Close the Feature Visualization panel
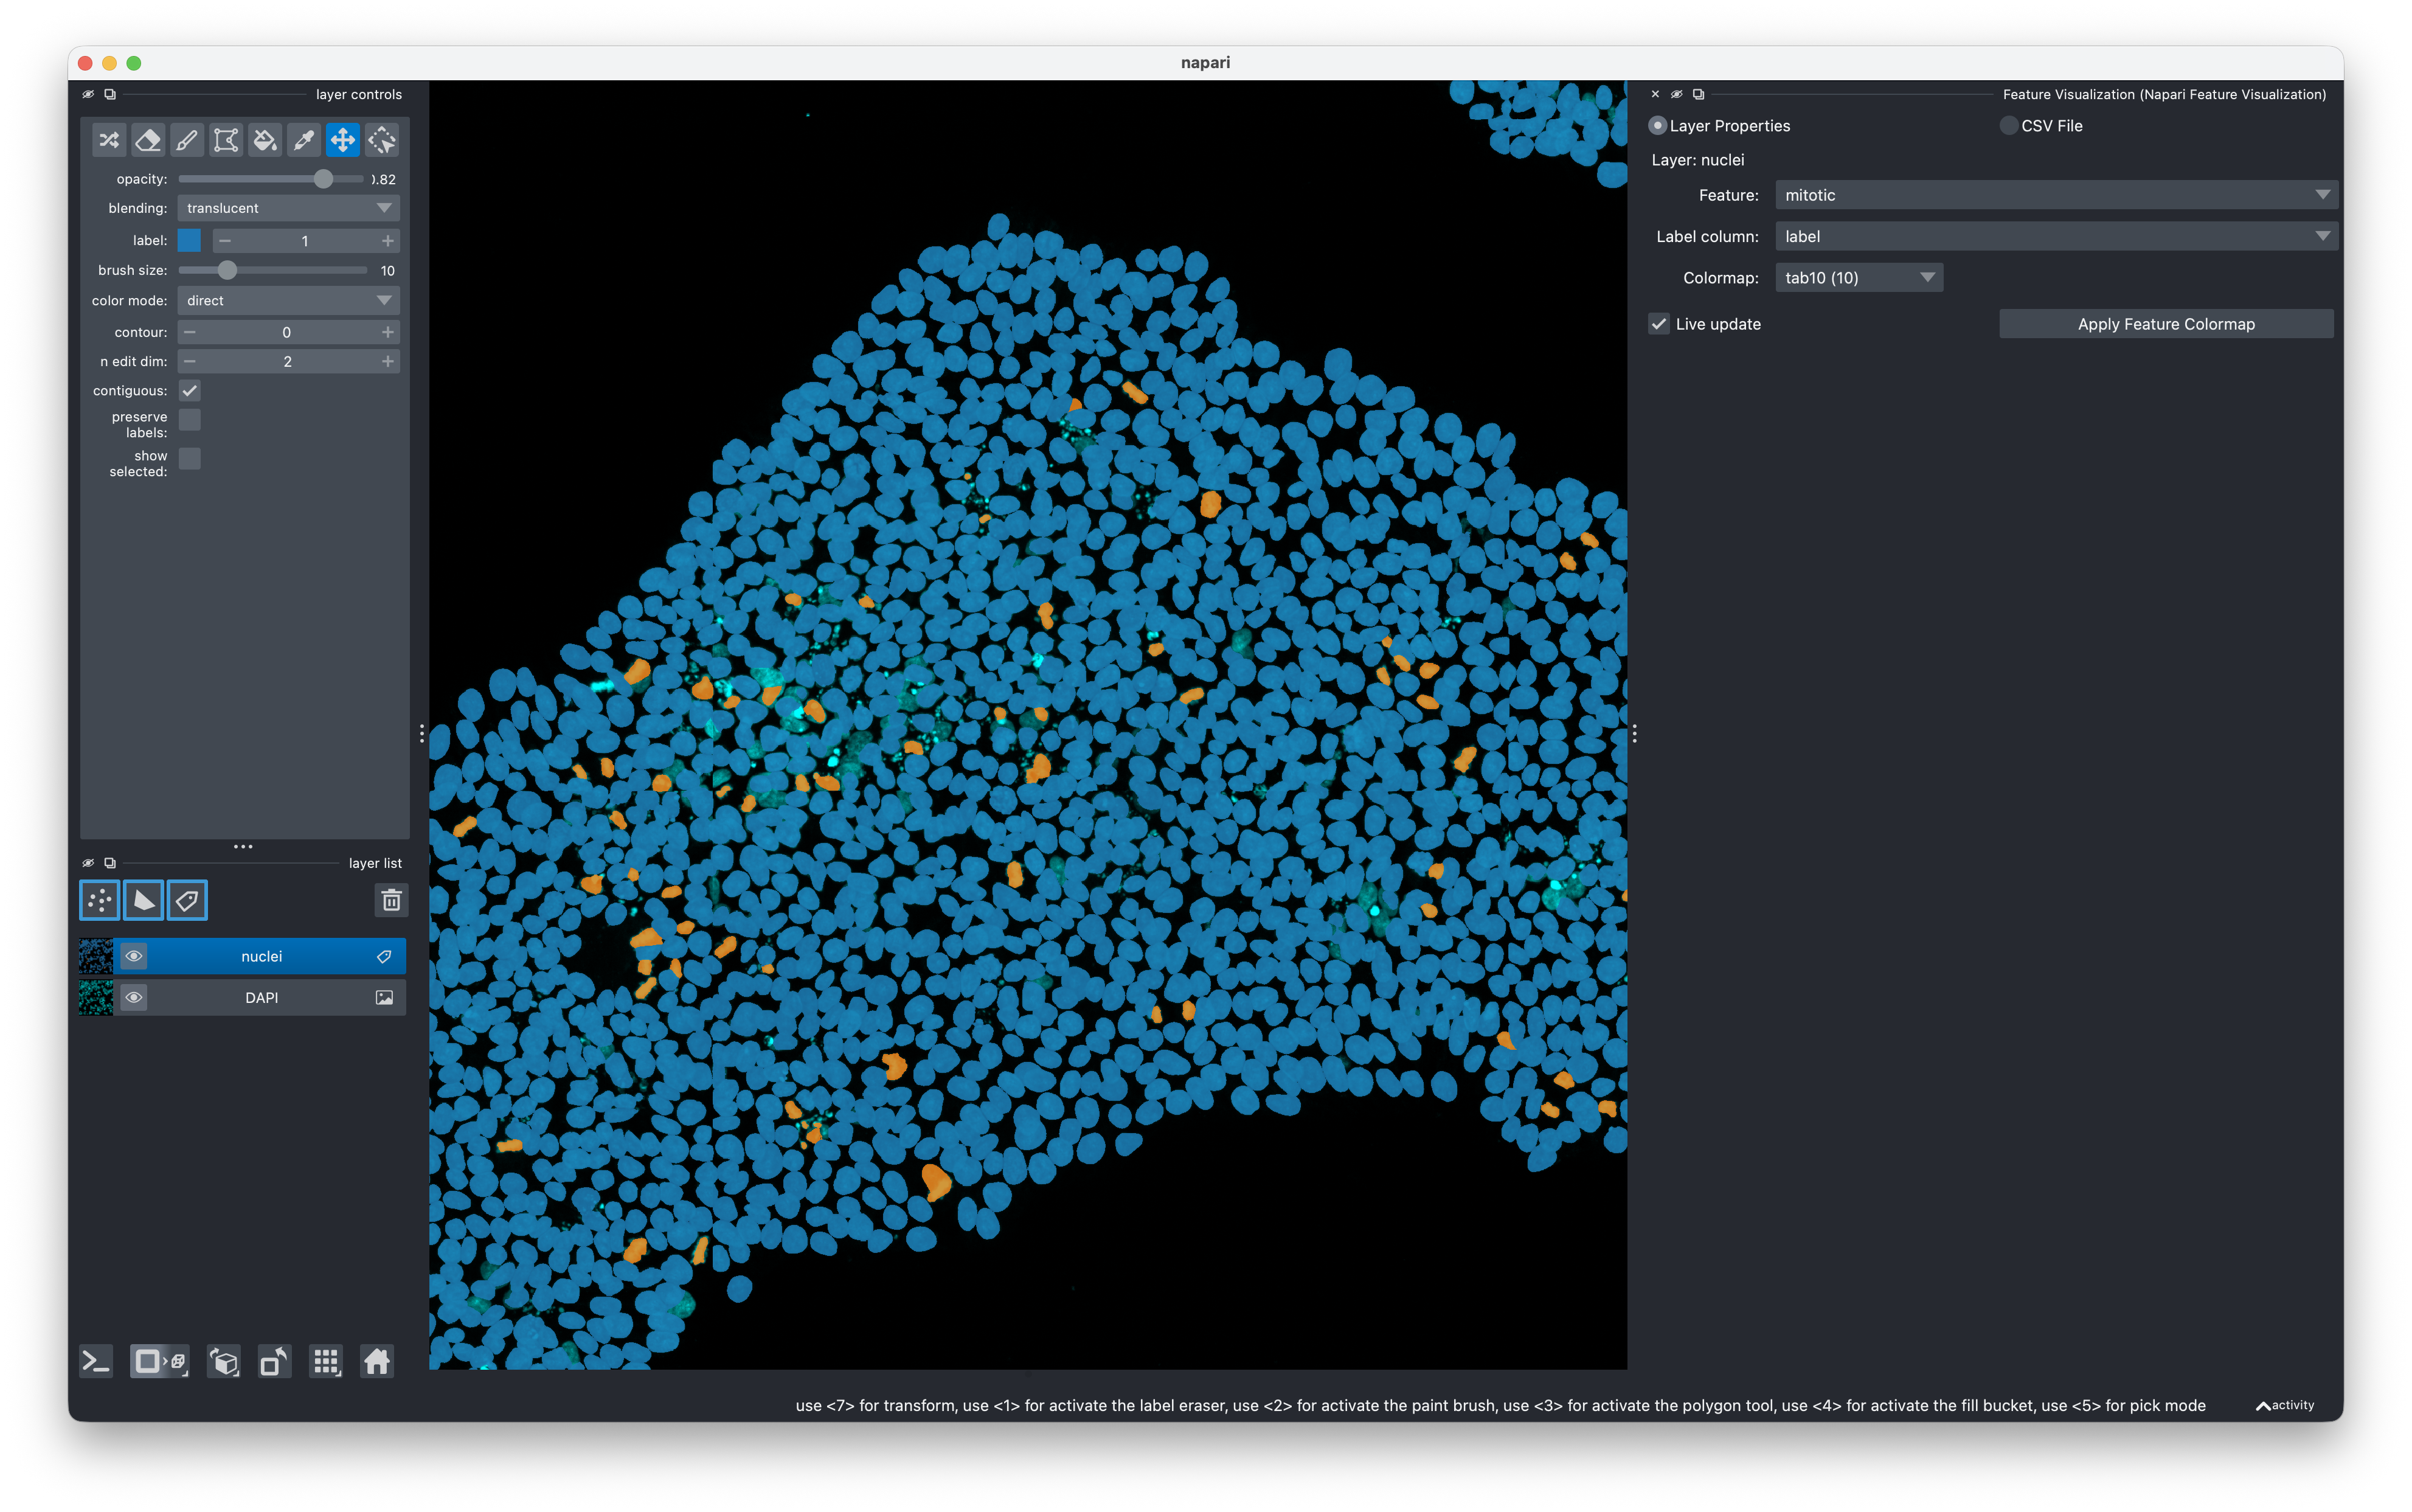The width and height of the screenshot is (2412, 1512). point(1655,94)
